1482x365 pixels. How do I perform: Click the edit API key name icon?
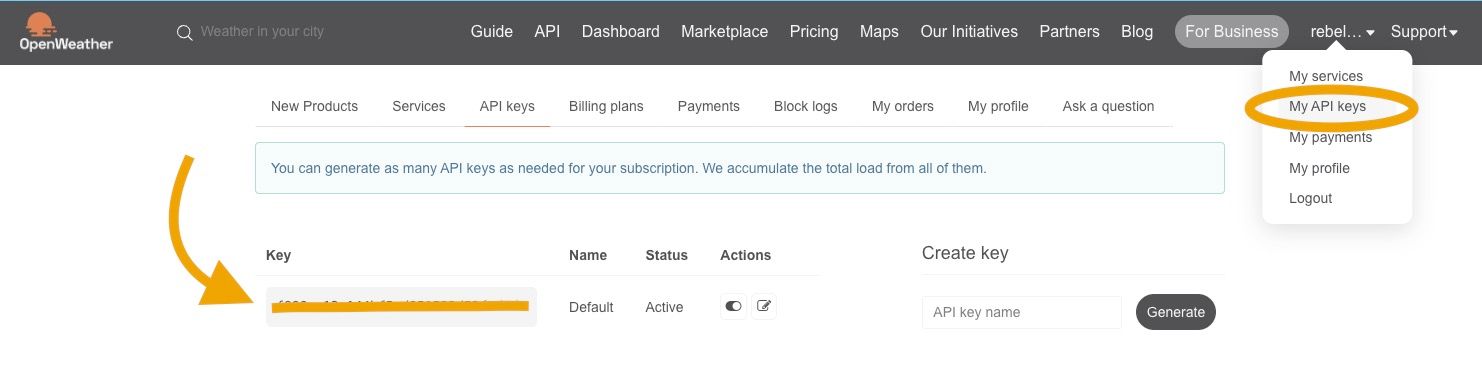[764, 306]
